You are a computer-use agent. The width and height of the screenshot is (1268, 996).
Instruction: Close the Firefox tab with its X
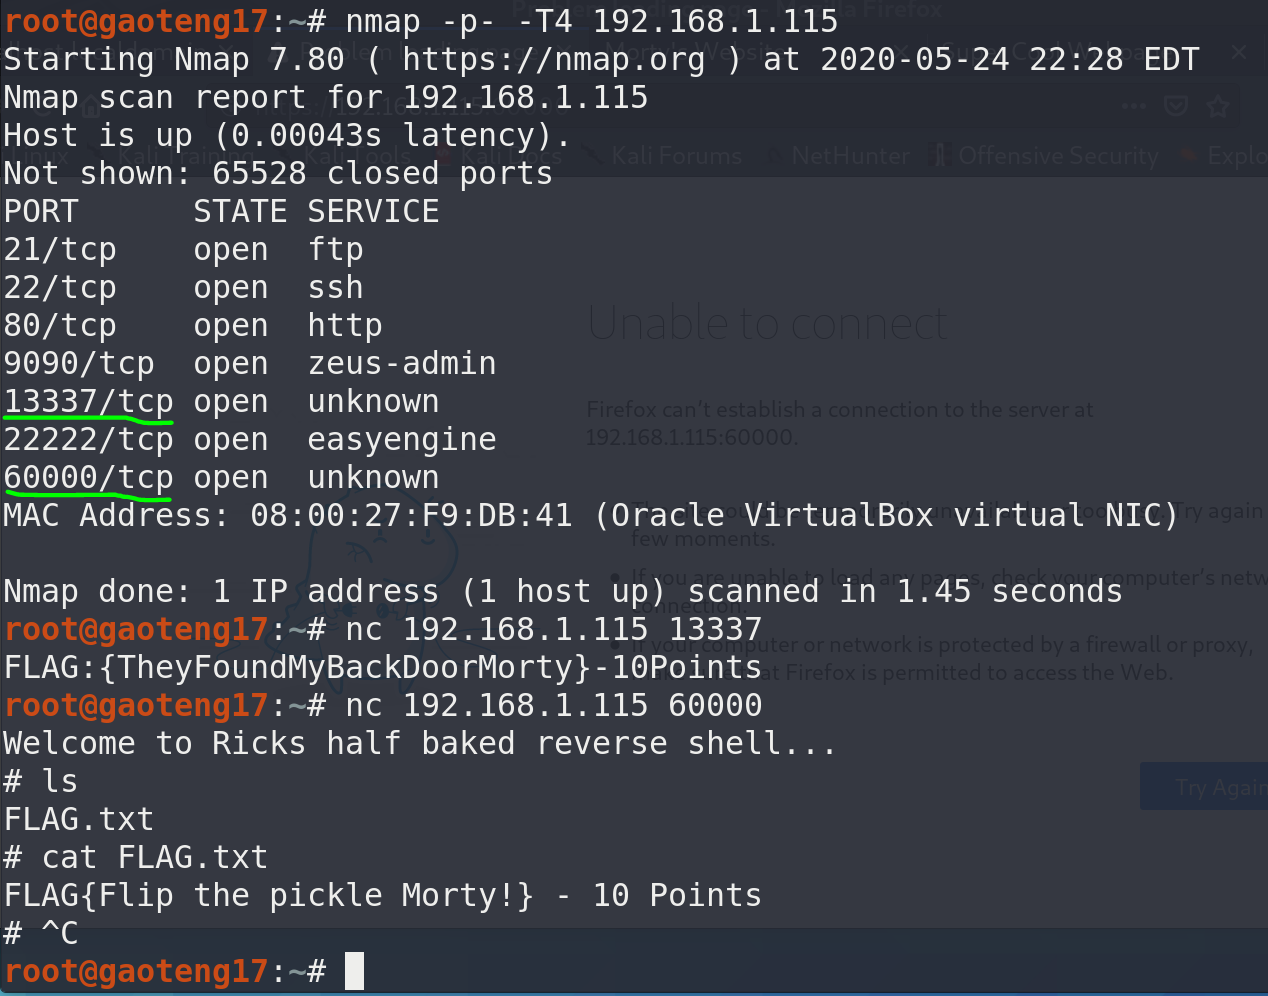pyautogui.click(x=1239, y=52)
